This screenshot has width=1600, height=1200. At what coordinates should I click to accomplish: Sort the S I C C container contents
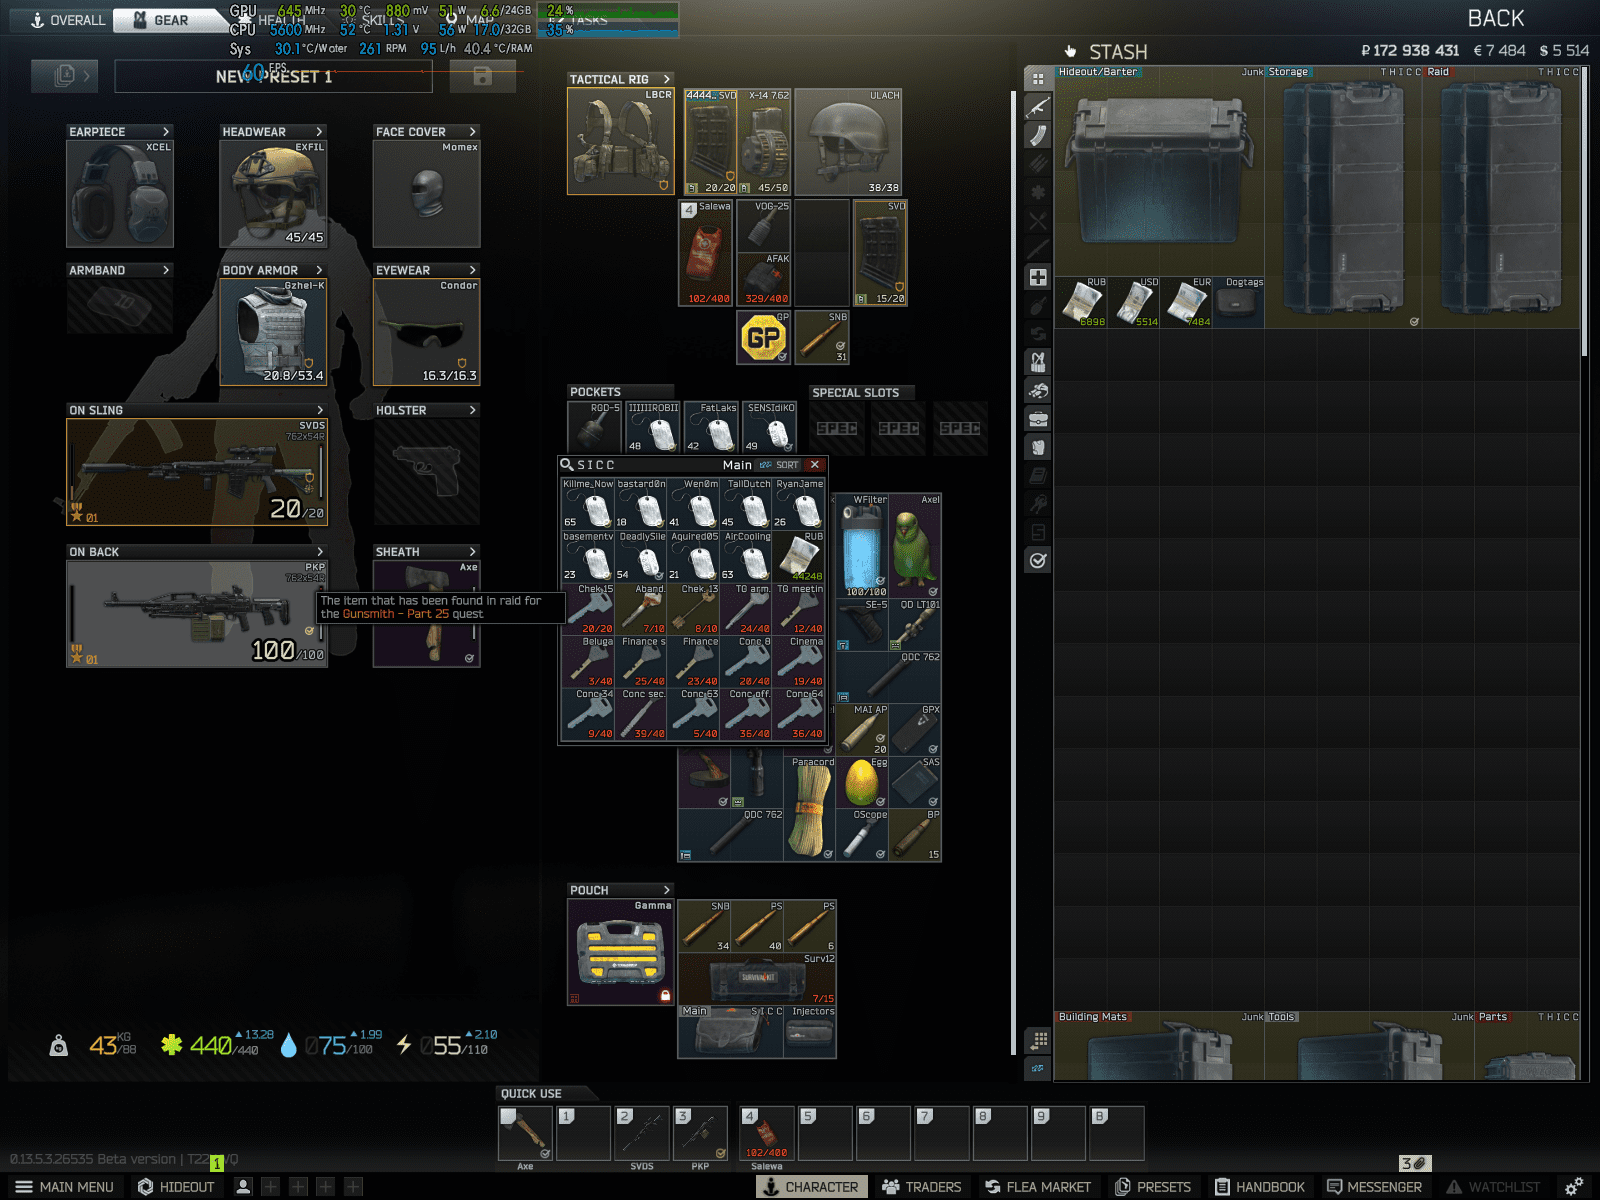[x=780, y=465]
